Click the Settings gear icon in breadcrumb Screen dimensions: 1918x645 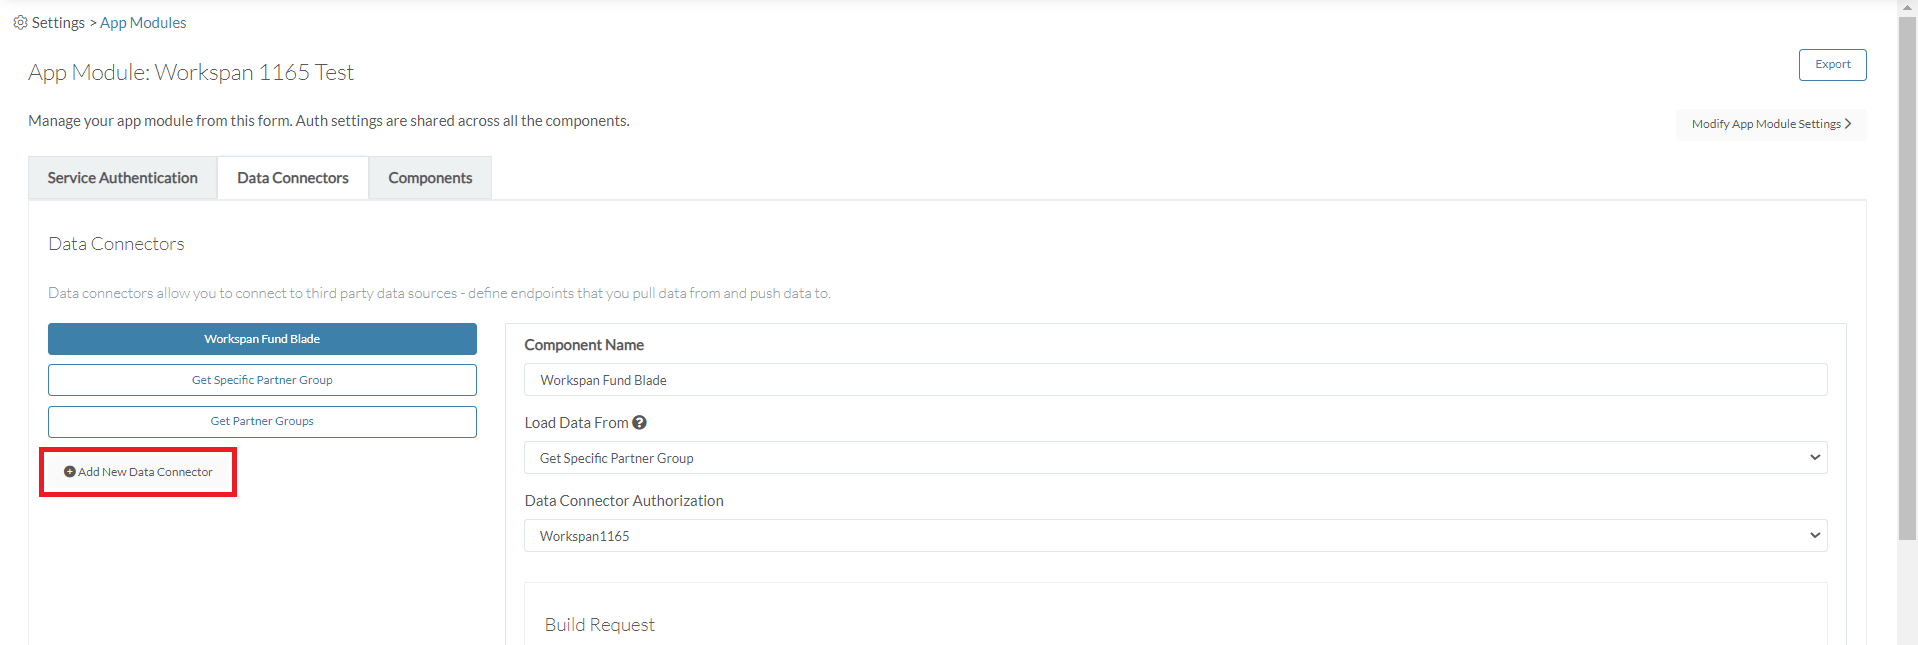[x=20, y=22]
